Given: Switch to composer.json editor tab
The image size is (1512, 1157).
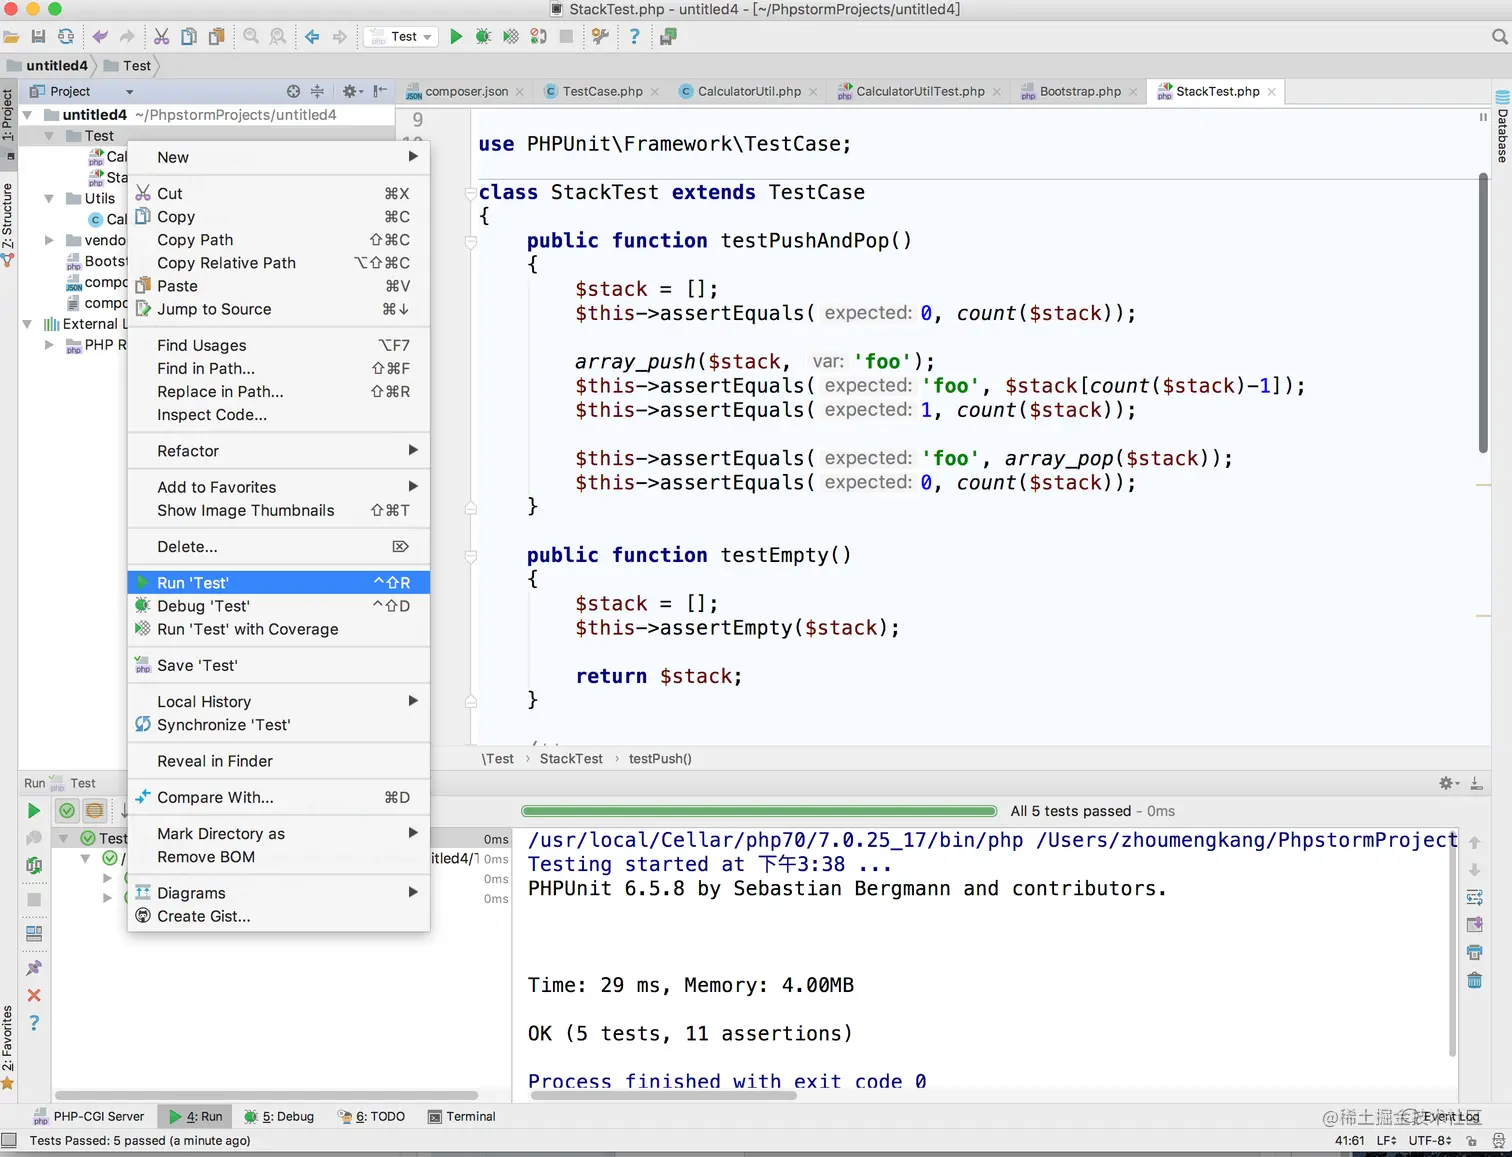Looking at the screenshot, I should (465, 91).
